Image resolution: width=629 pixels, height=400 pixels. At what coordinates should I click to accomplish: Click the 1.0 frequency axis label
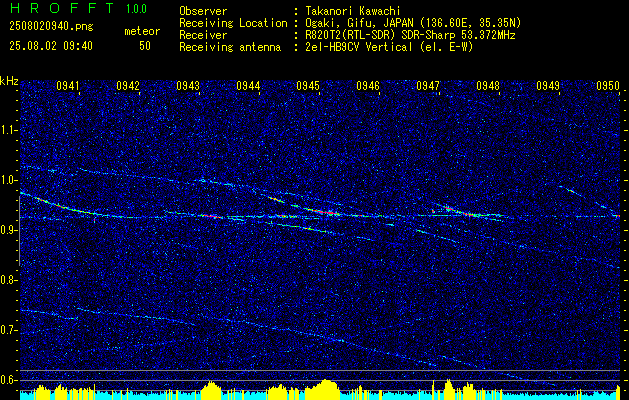8,180
